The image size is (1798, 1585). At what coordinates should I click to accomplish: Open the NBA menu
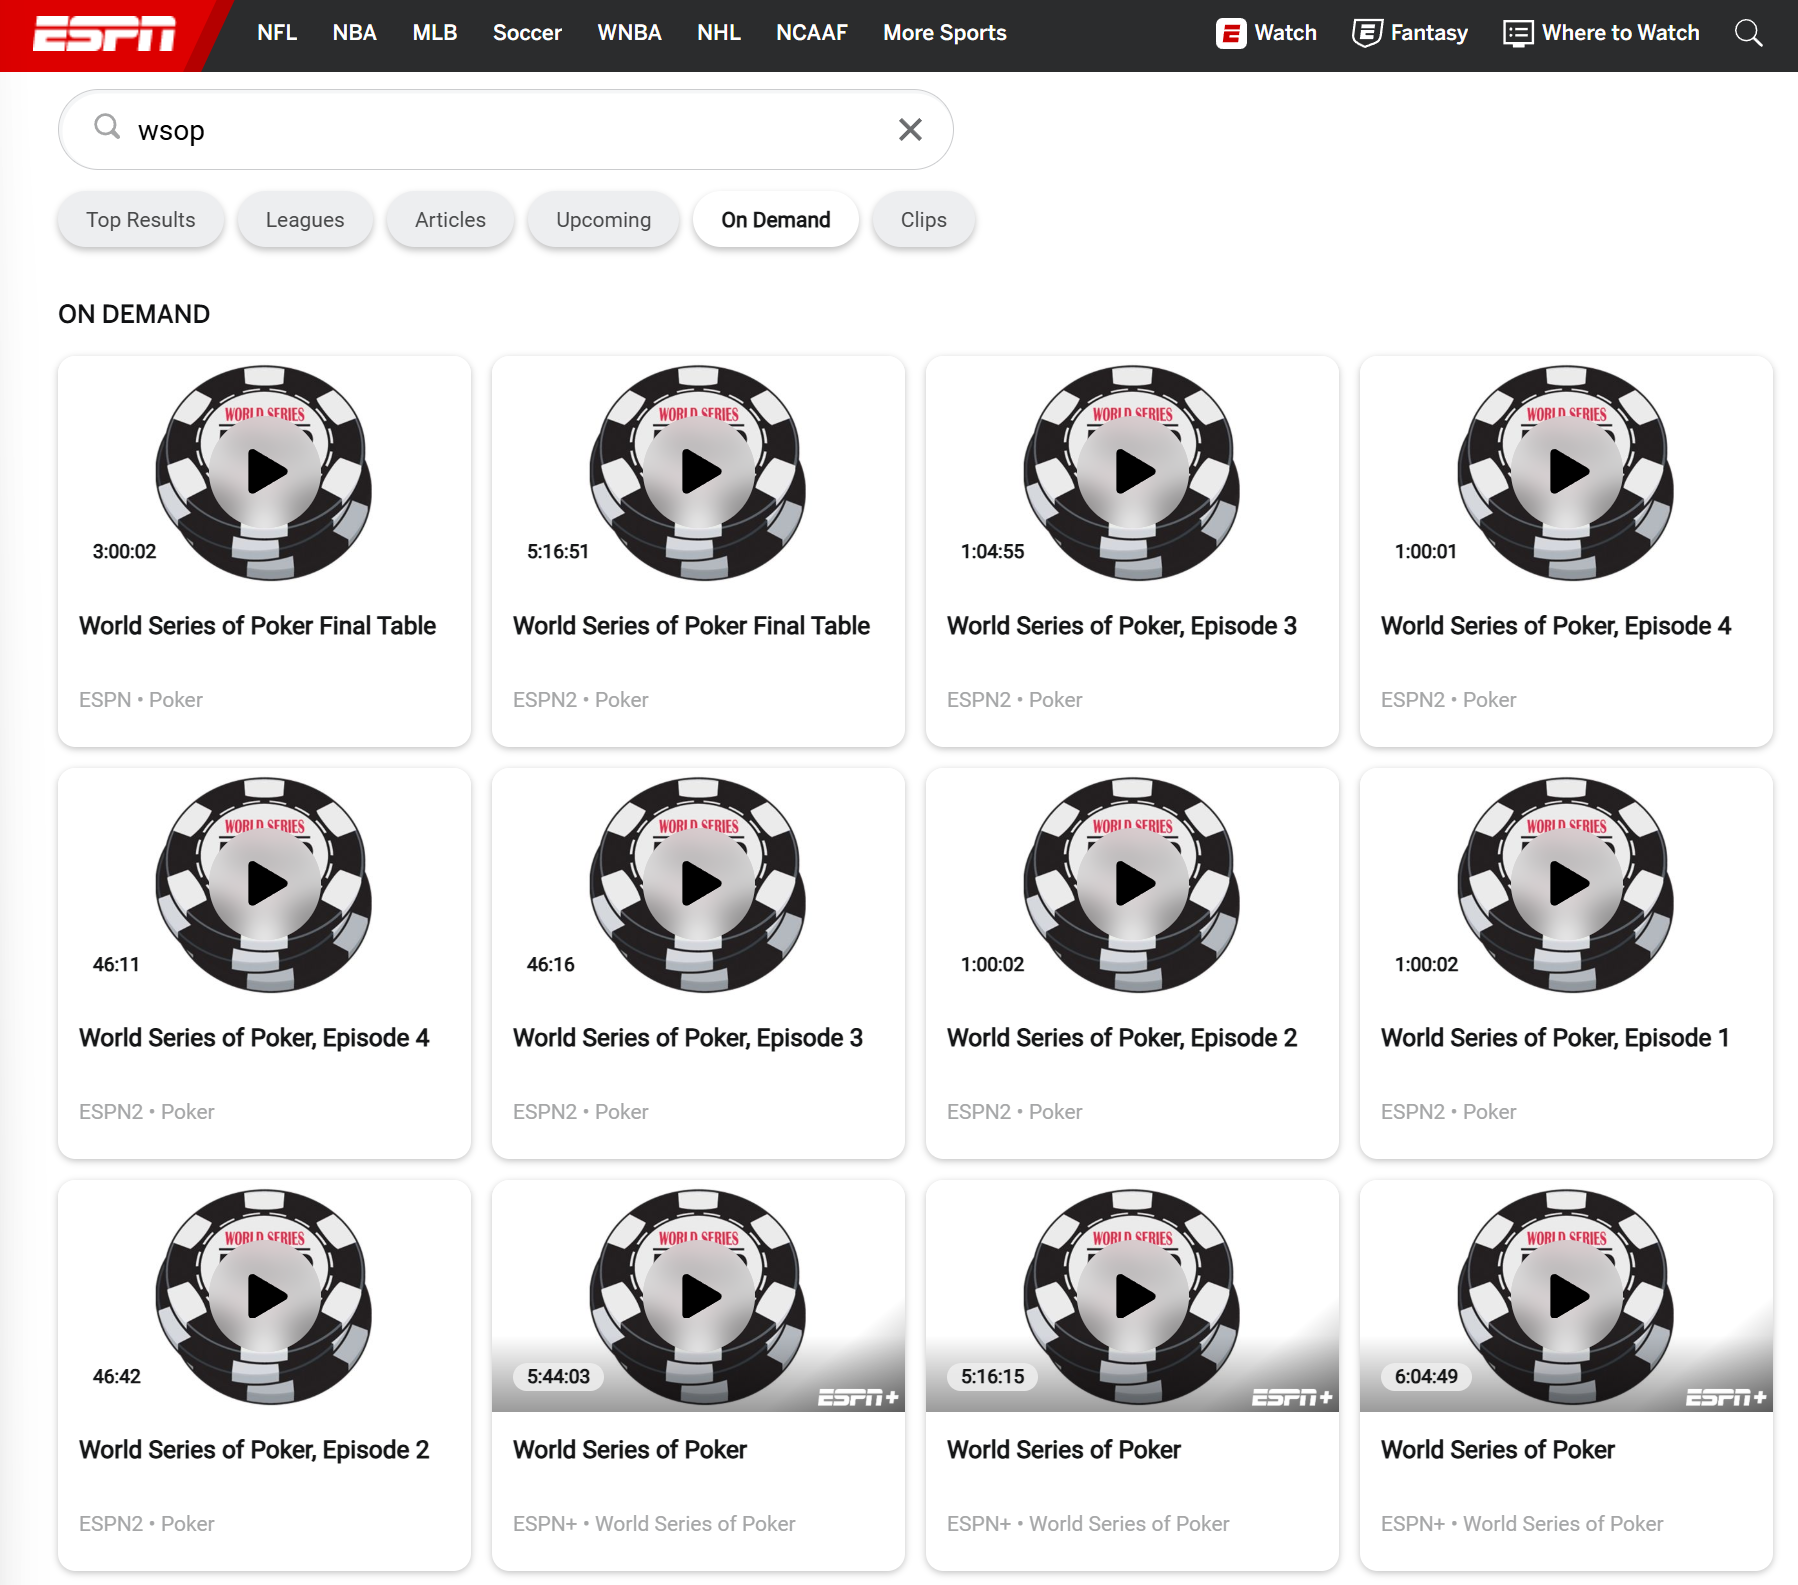click(355, 33)
